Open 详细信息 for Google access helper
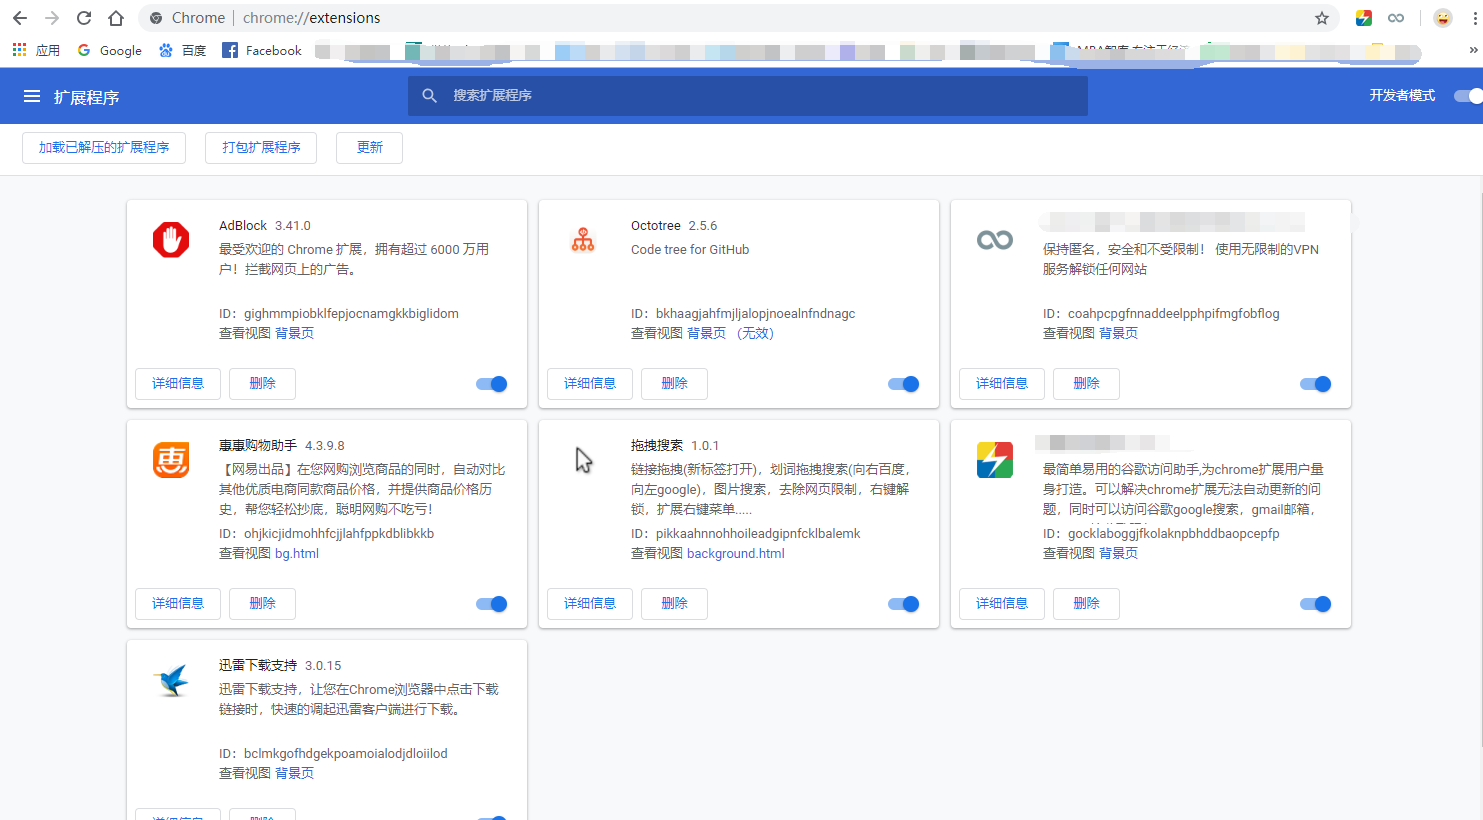 click(1002, 604)
